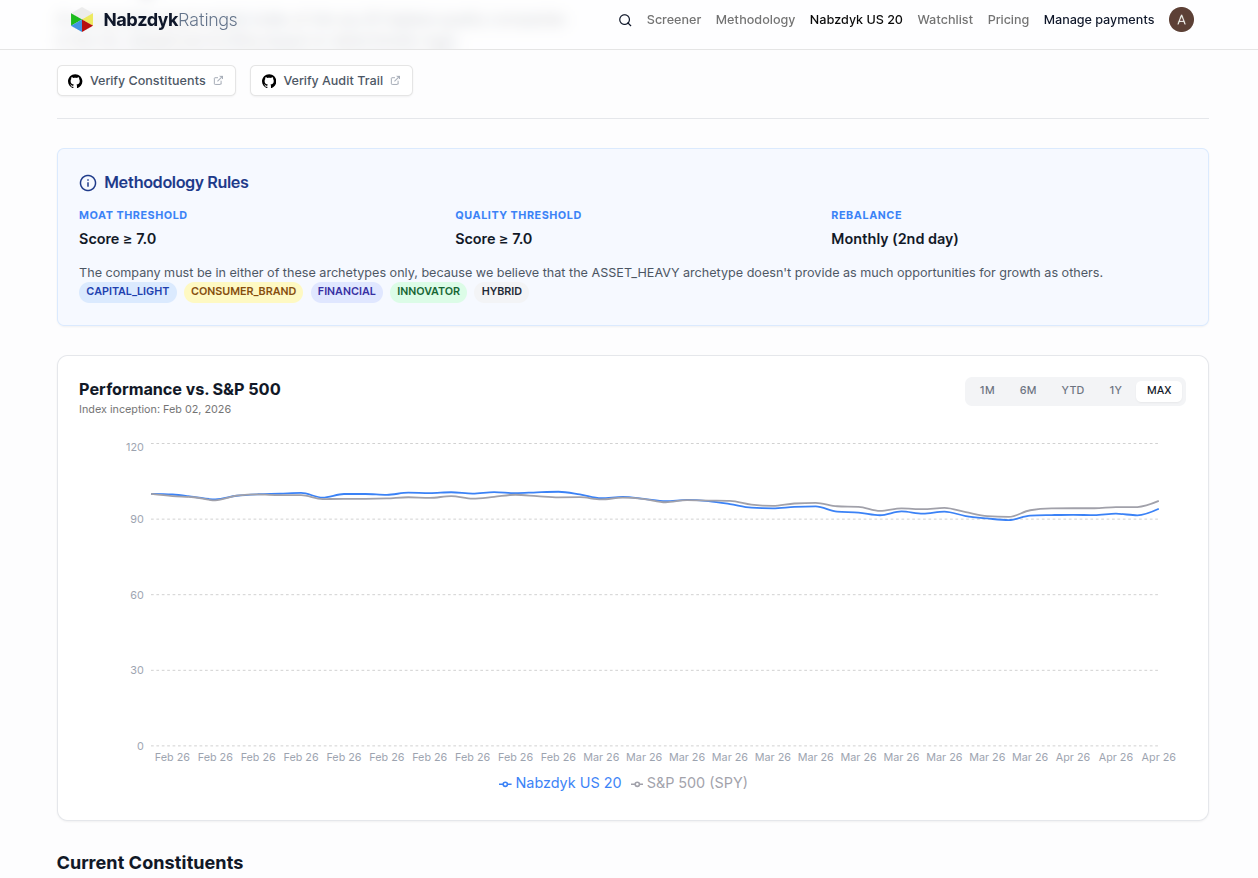Open the Screener page
This screenshot has height=878, width=1258.
(674, 20)
